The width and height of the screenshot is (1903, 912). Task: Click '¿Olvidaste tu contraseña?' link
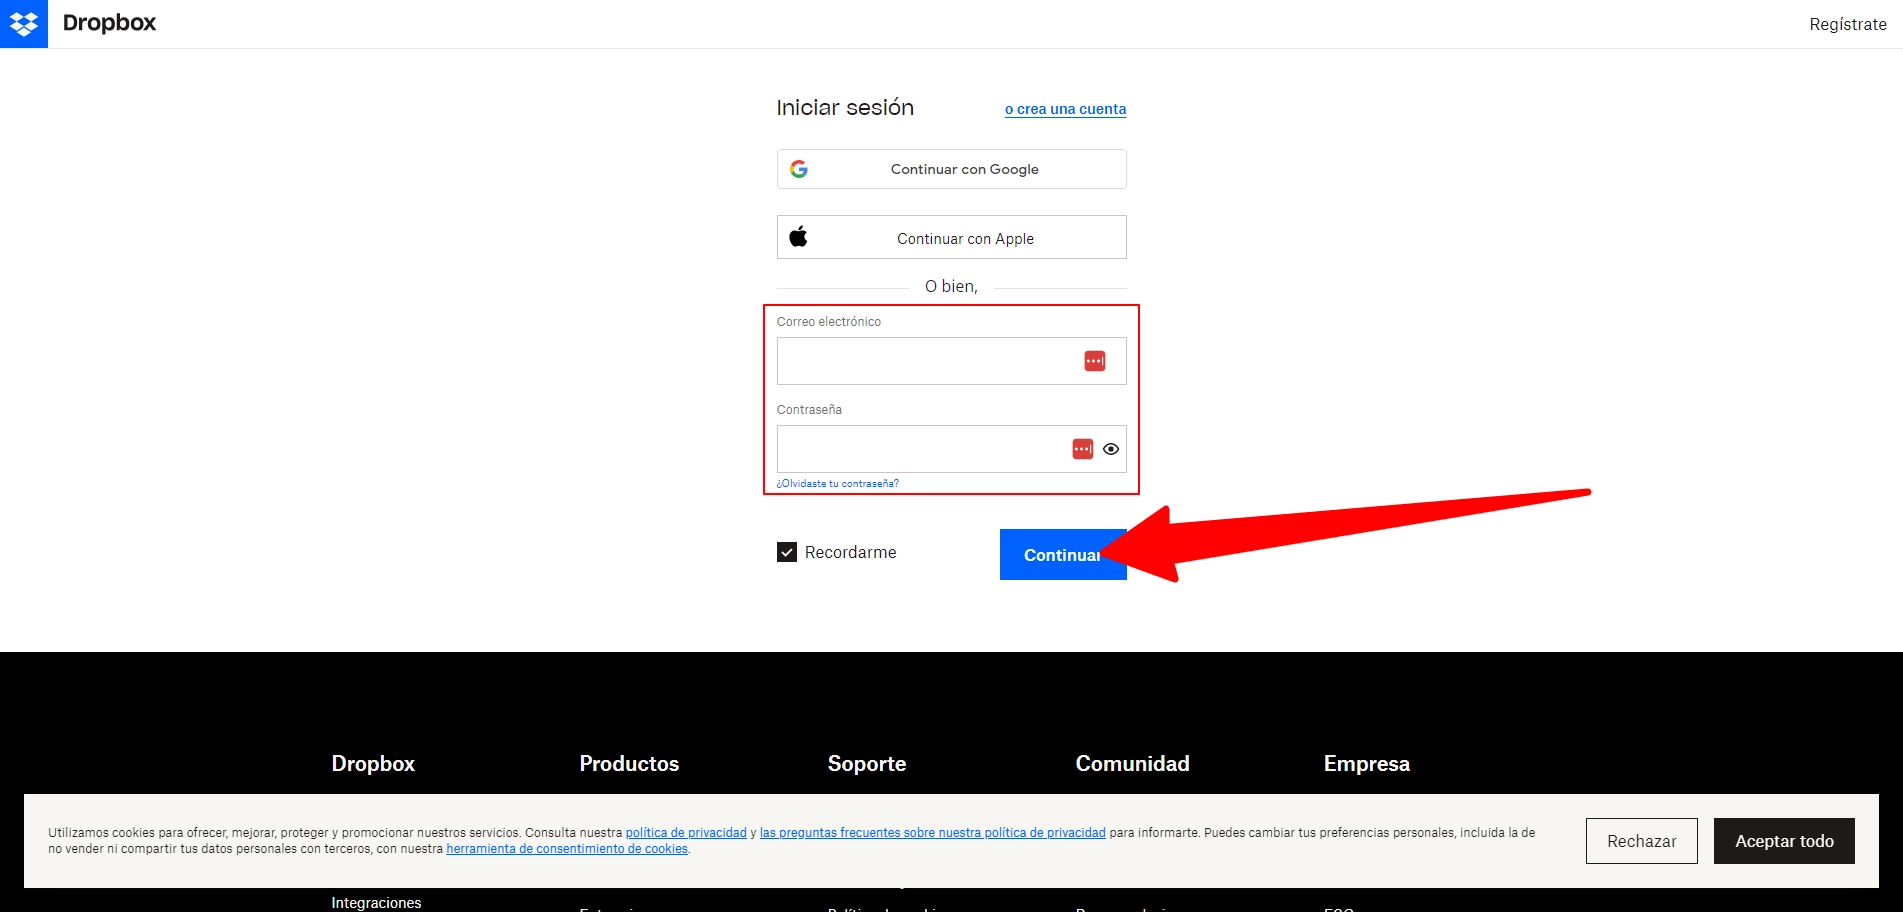[837, 483]
